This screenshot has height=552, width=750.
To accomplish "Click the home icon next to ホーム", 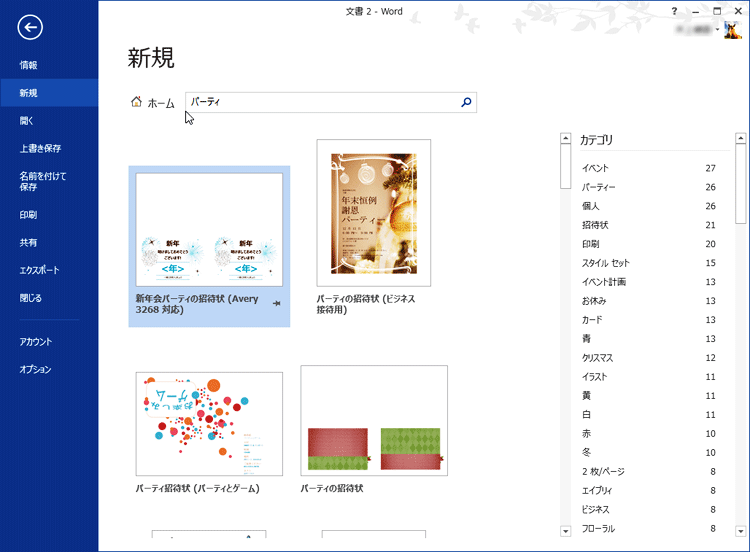I will (x=136, y=102).
